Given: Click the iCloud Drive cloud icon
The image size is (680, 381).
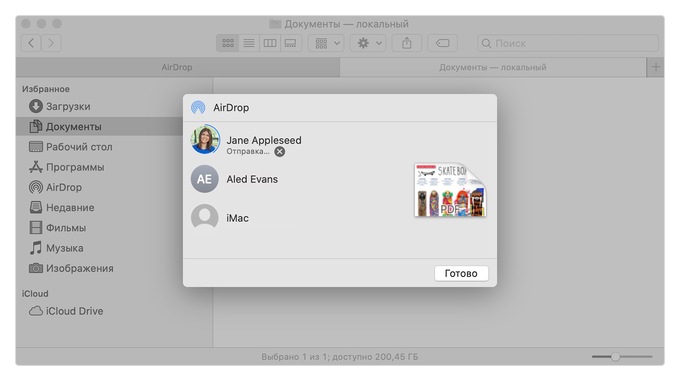Looking at the screenshot, I should tap(36, 311).
